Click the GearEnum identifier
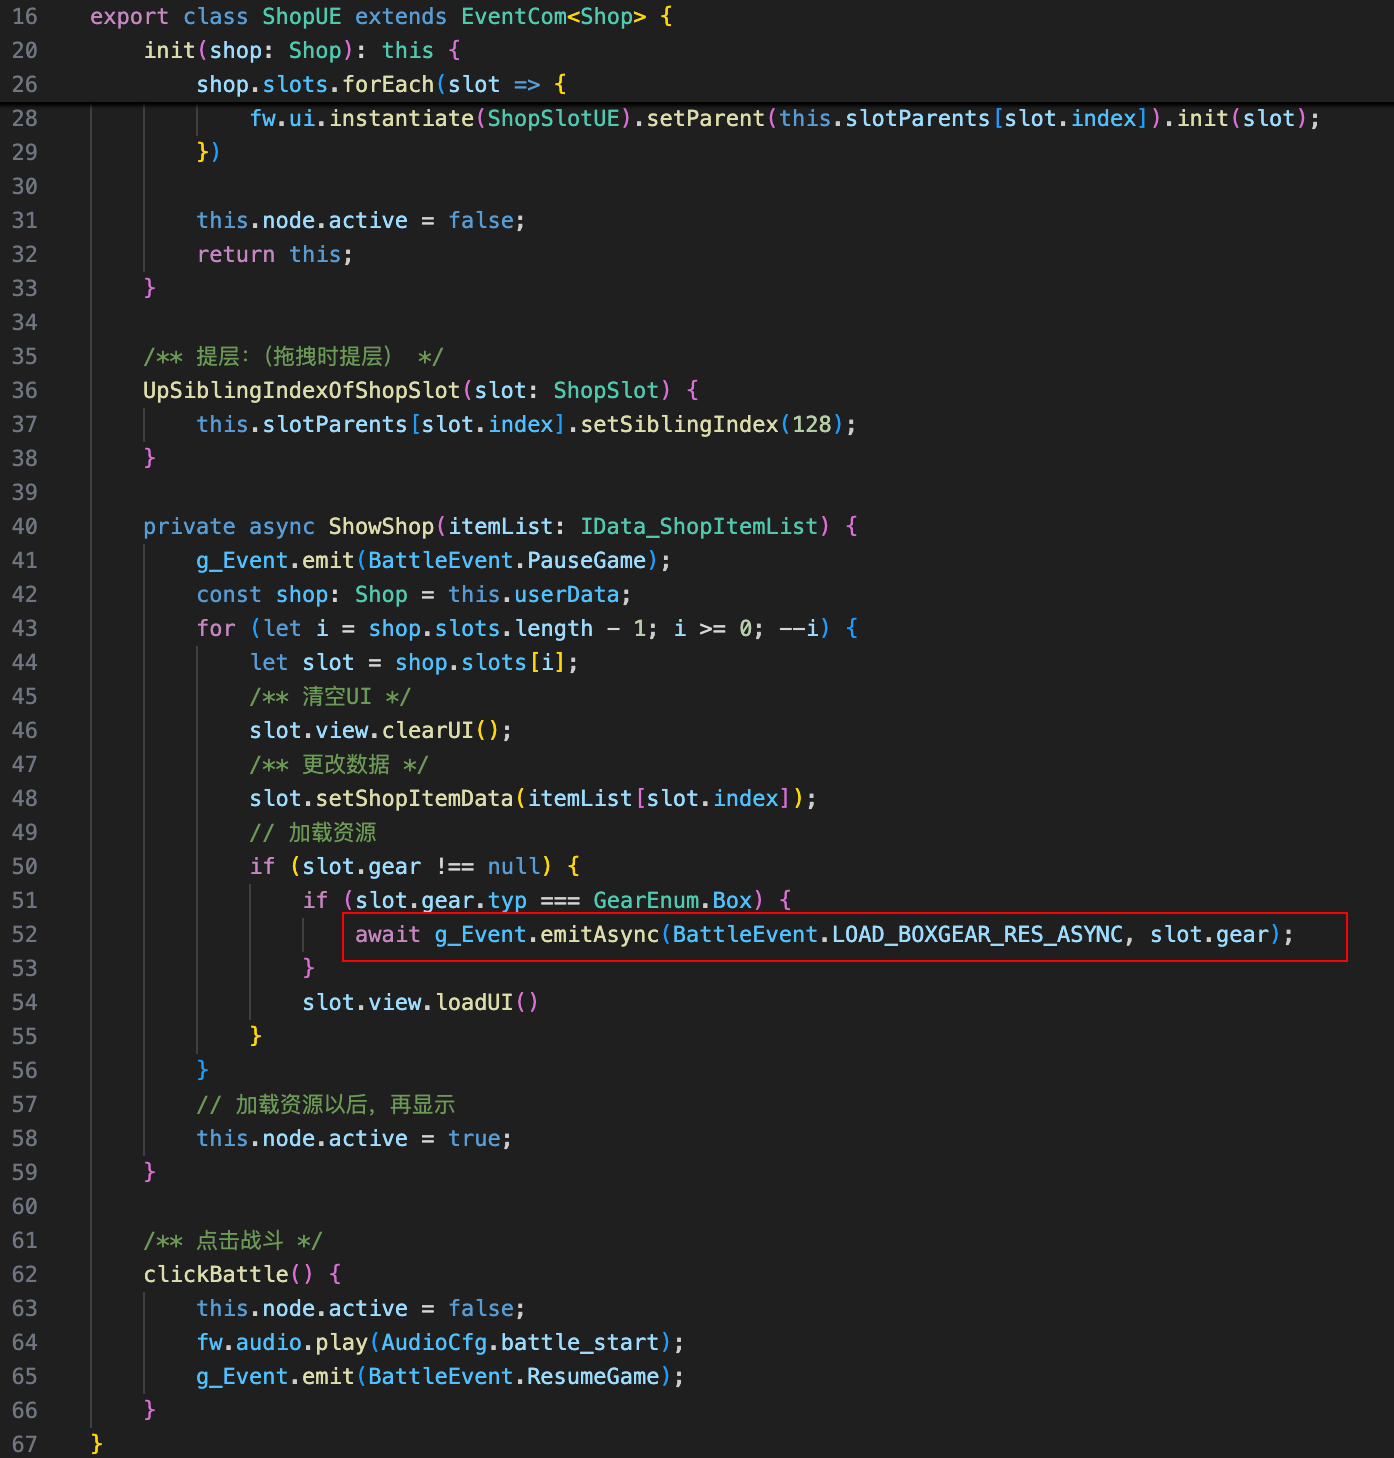Image resolution: width=1394 pixels, height=1458 pixels. point(647,900)
